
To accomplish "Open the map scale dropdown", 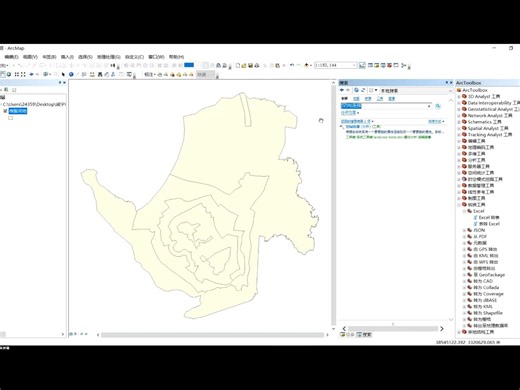I will click(x=354, y=65).
